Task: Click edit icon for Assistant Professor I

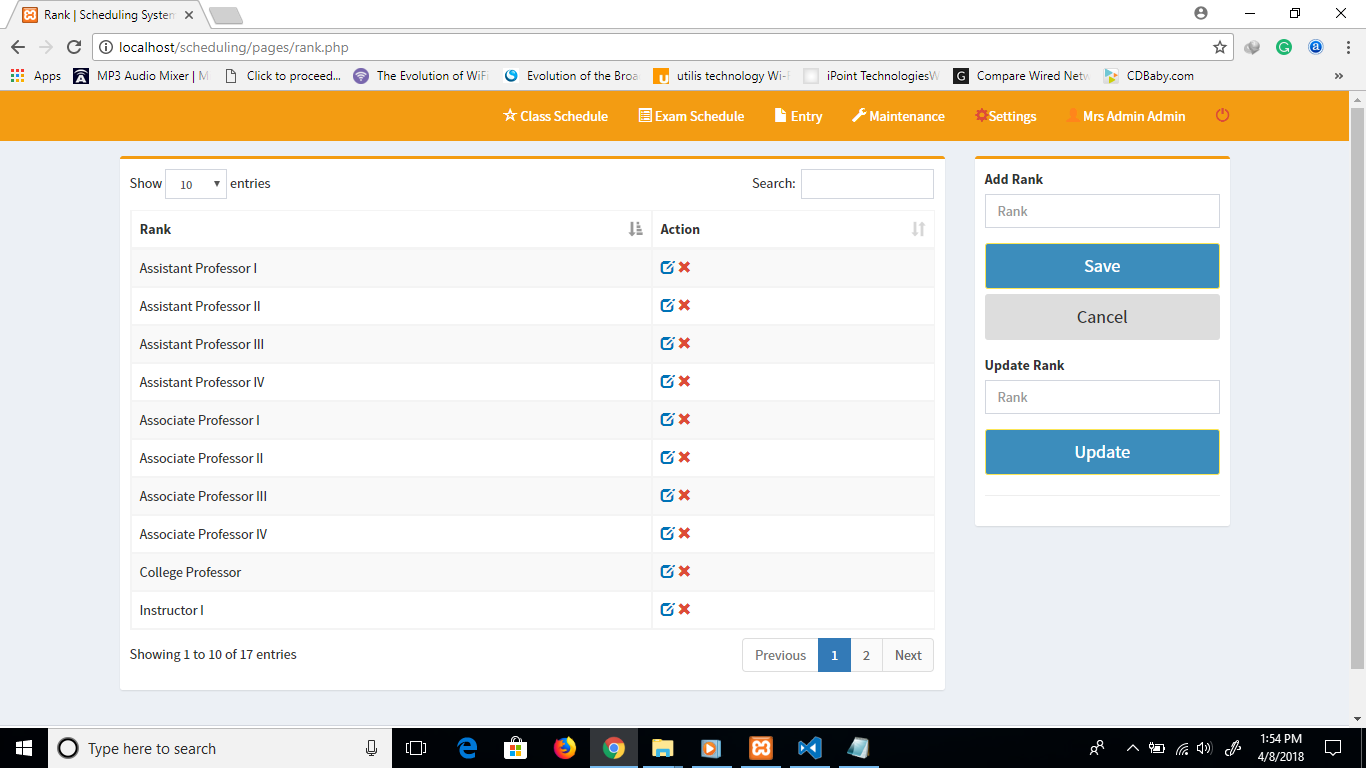Action: (667, 267)
